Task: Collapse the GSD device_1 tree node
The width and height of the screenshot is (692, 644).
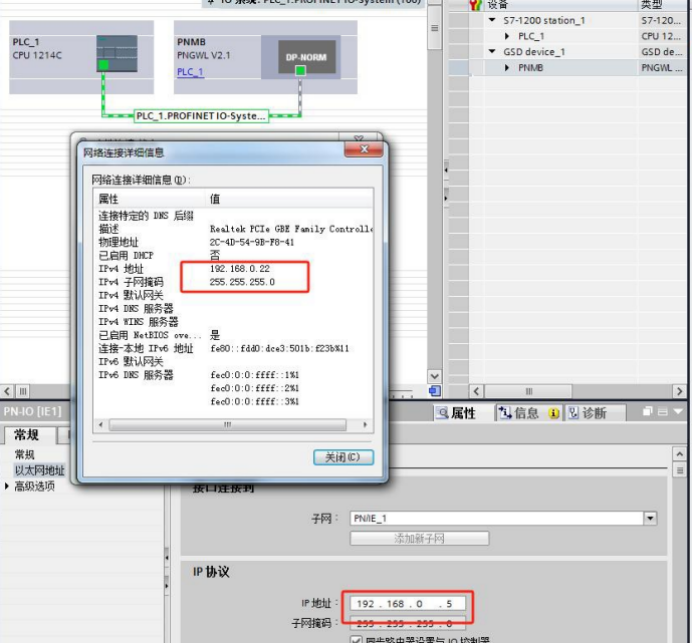Action: click(492, 52)
